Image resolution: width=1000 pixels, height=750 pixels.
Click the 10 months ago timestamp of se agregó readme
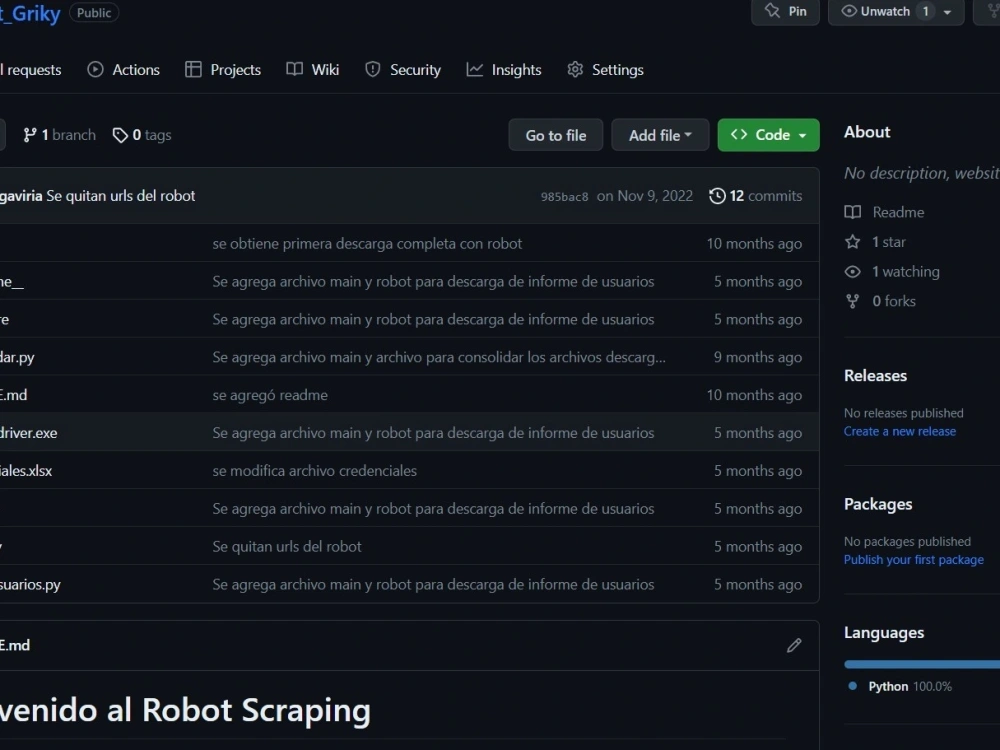pyautogui.click(x=754, y=395)
